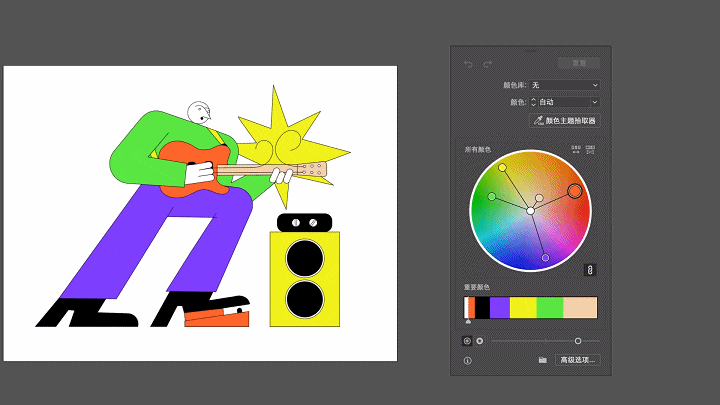Click random color order icon above wheel
This screenshot has height=405, width=720.
tap(576, 150)
